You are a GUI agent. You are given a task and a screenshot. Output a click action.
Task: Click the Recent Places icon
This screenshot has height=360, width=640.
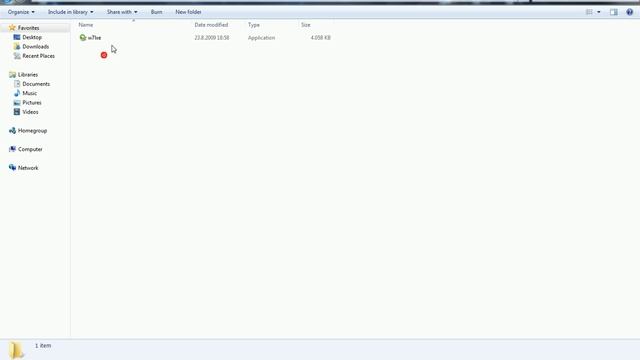(x=17, y=56)
